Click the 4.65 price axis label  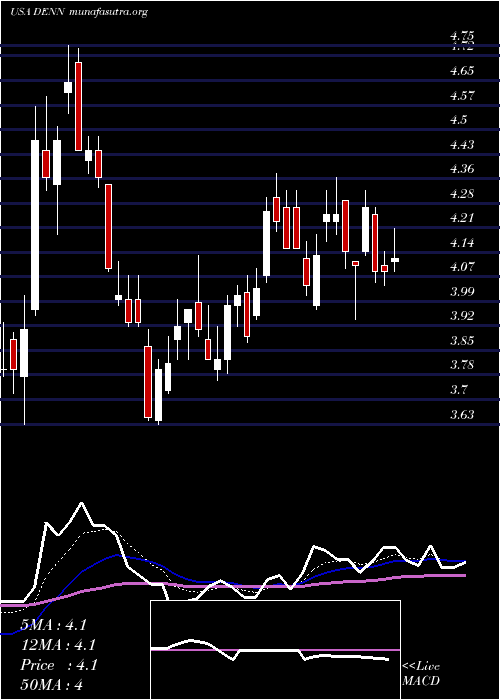pyautogui.click(x=462, y=71)
